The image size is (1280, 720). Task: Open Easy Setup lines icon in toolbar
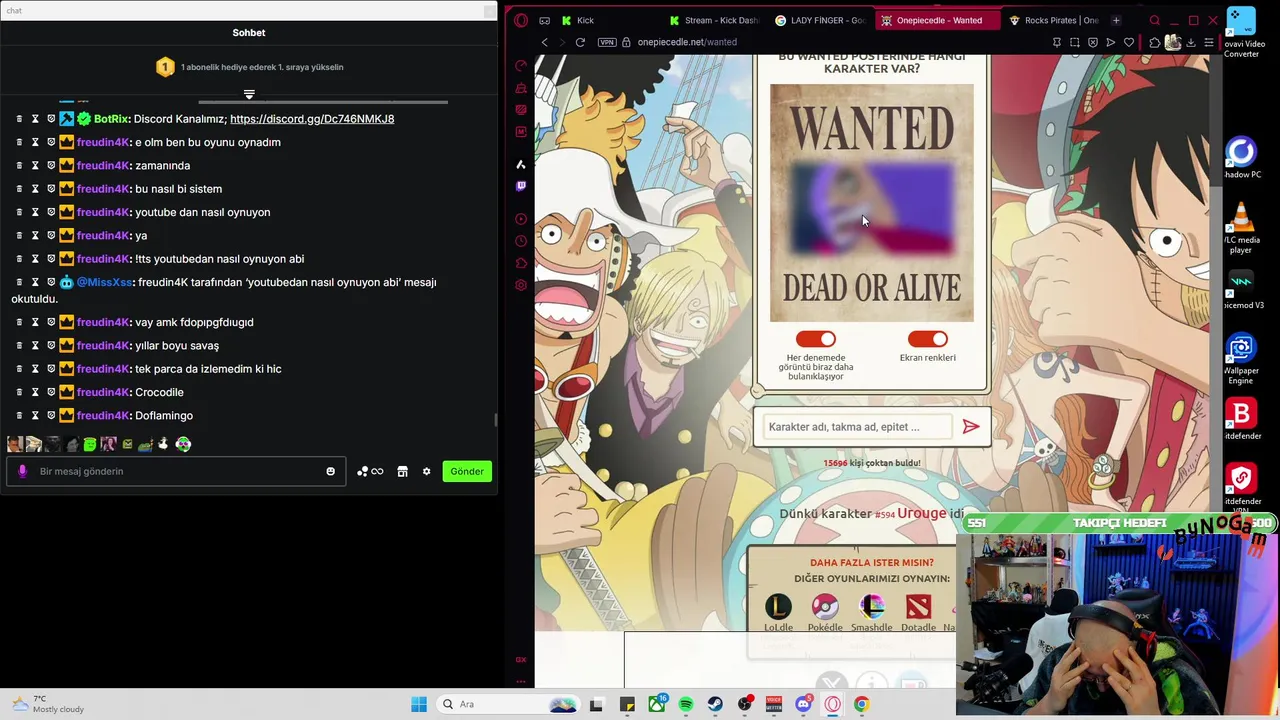1208,42
